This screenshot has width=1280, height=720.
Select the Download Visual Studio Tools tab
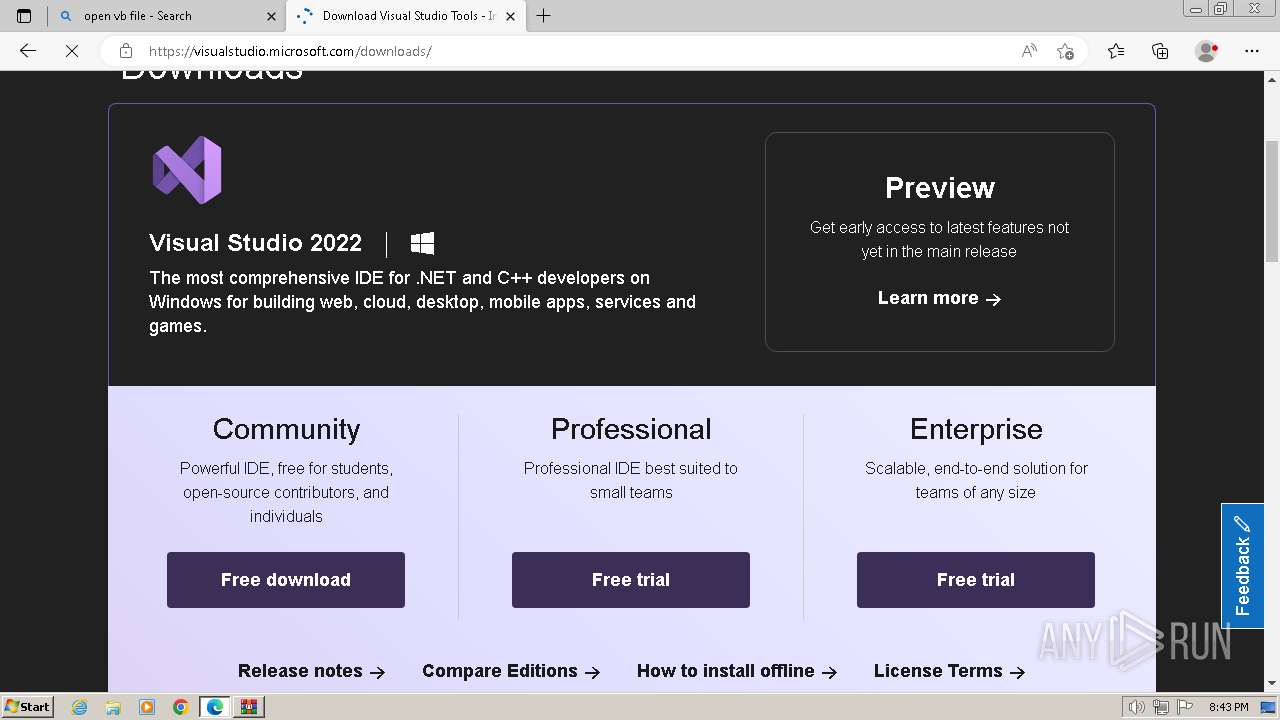tap(405, 16)
